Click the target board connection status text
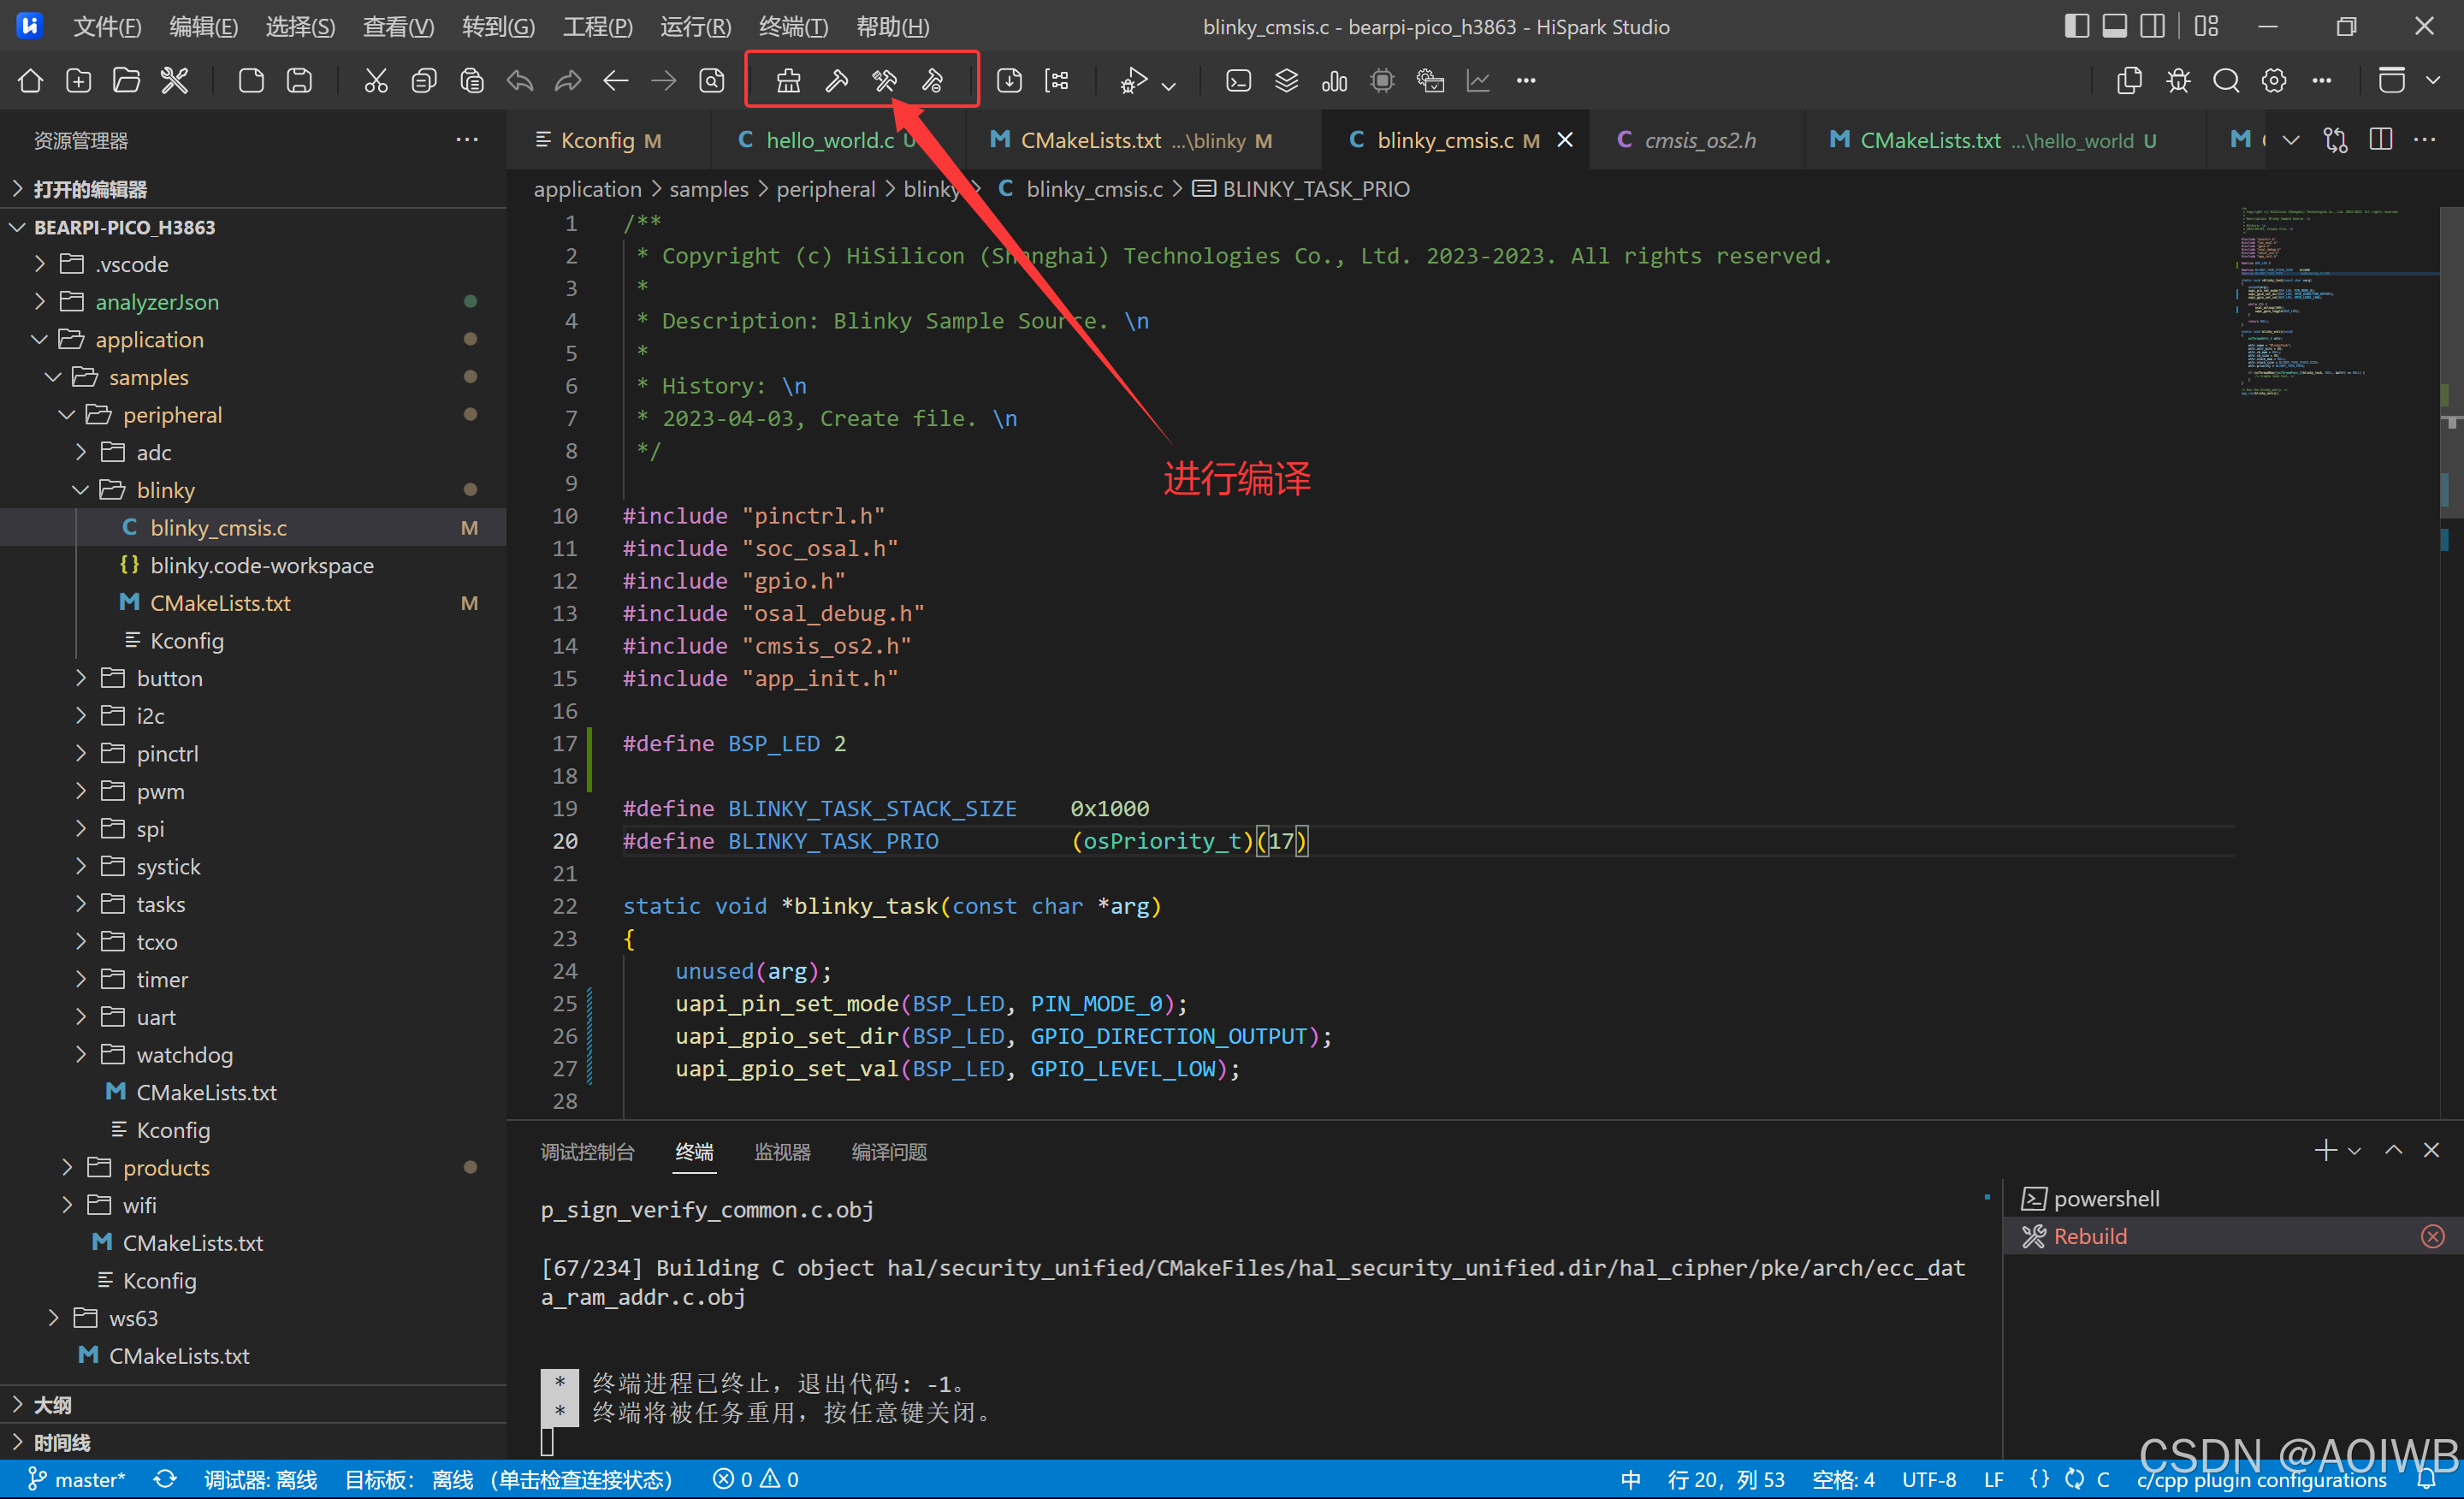This screenshot has height=1499, width=2464. click(508, 1480)
